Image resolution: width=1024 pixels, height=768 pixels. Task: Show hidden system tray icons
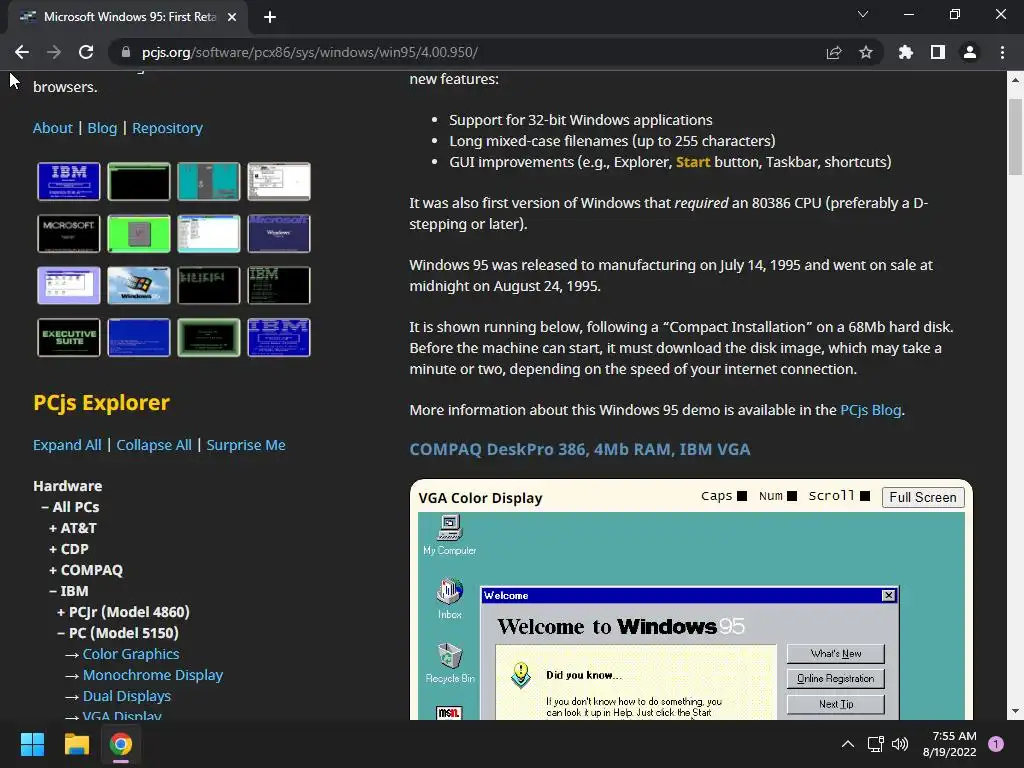848,744
